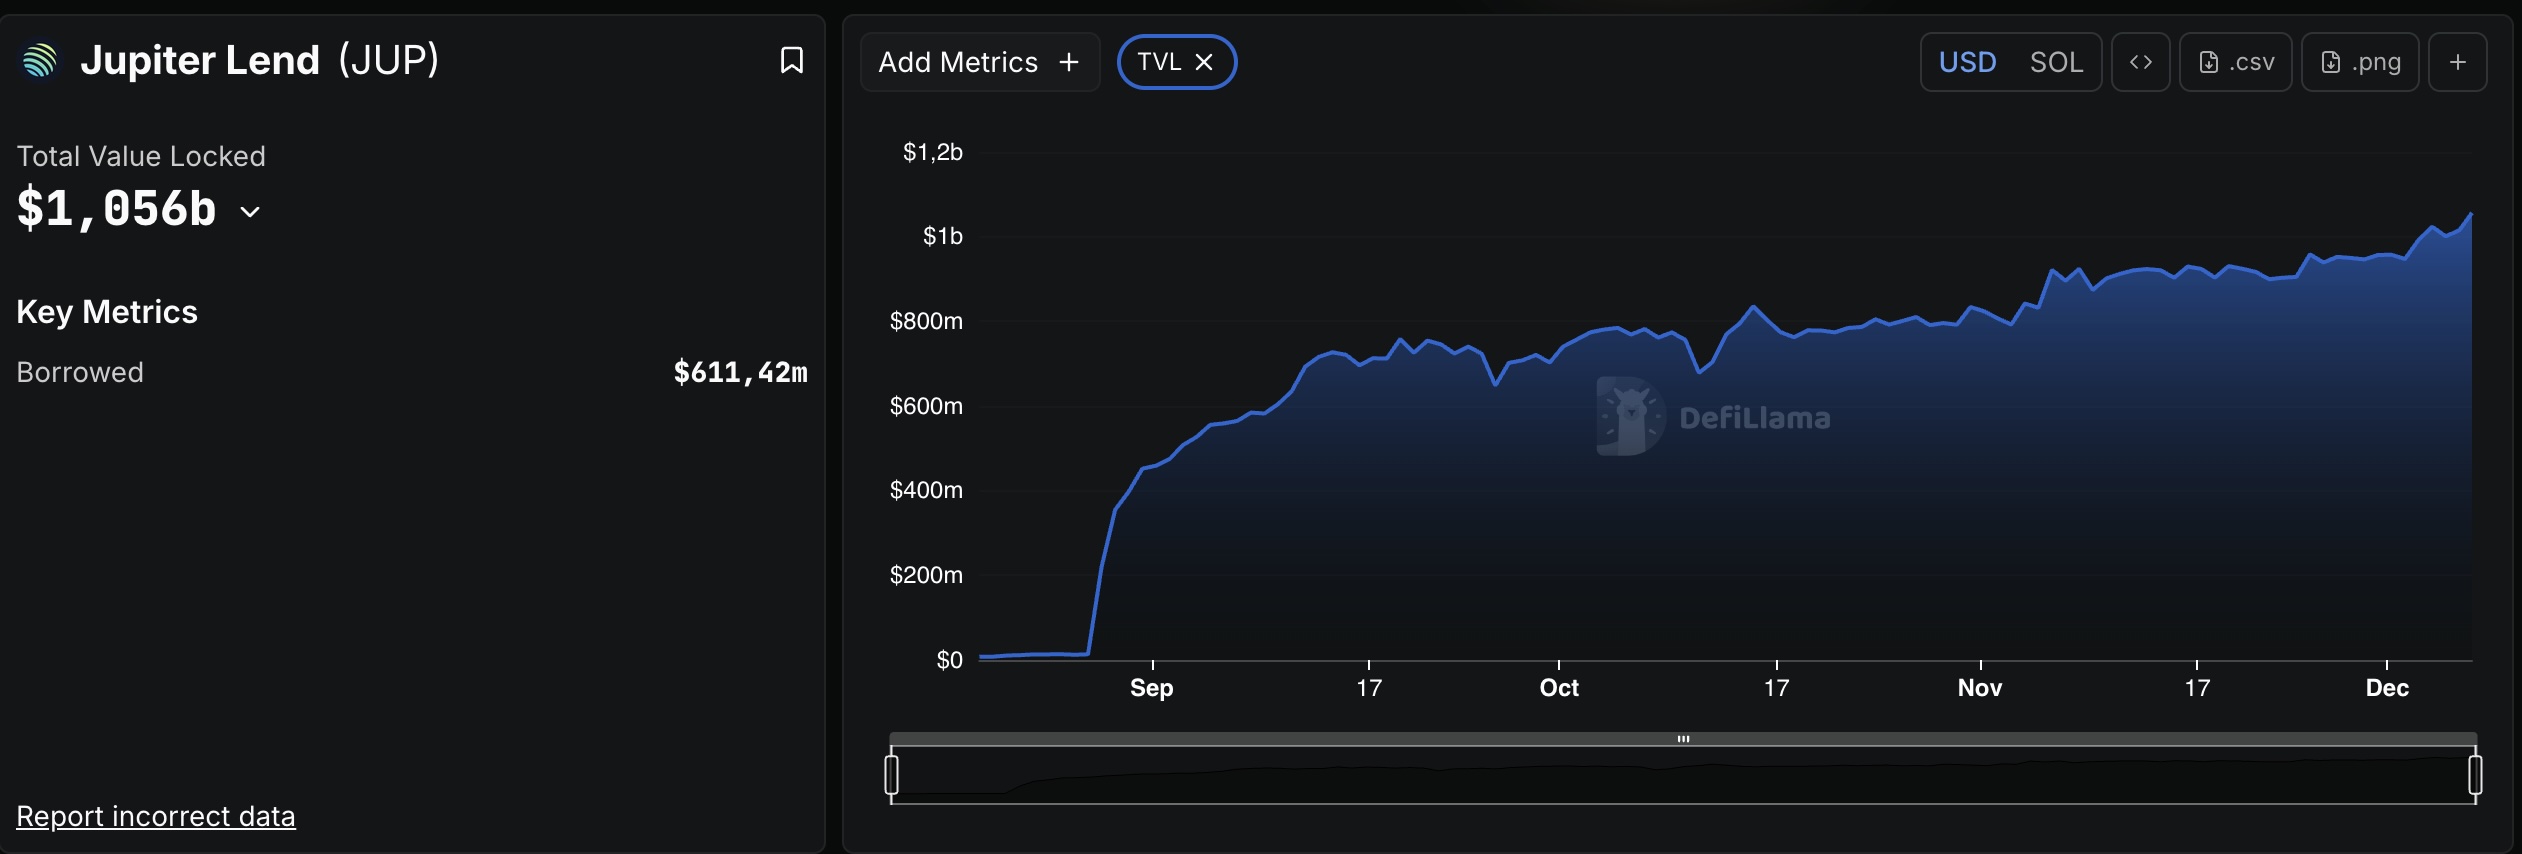This screenshot has width=2522, height=854.
Task: Download chart data as .csv
Action: [x=2236, y=62]
